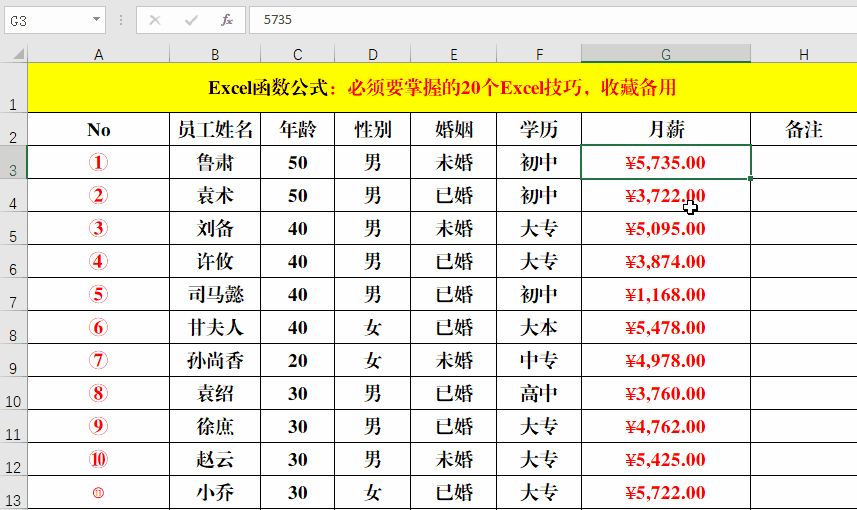857x510 pixels.
Task: Click the 员工姓名 header cell
Action: click(x=215, y=130)
